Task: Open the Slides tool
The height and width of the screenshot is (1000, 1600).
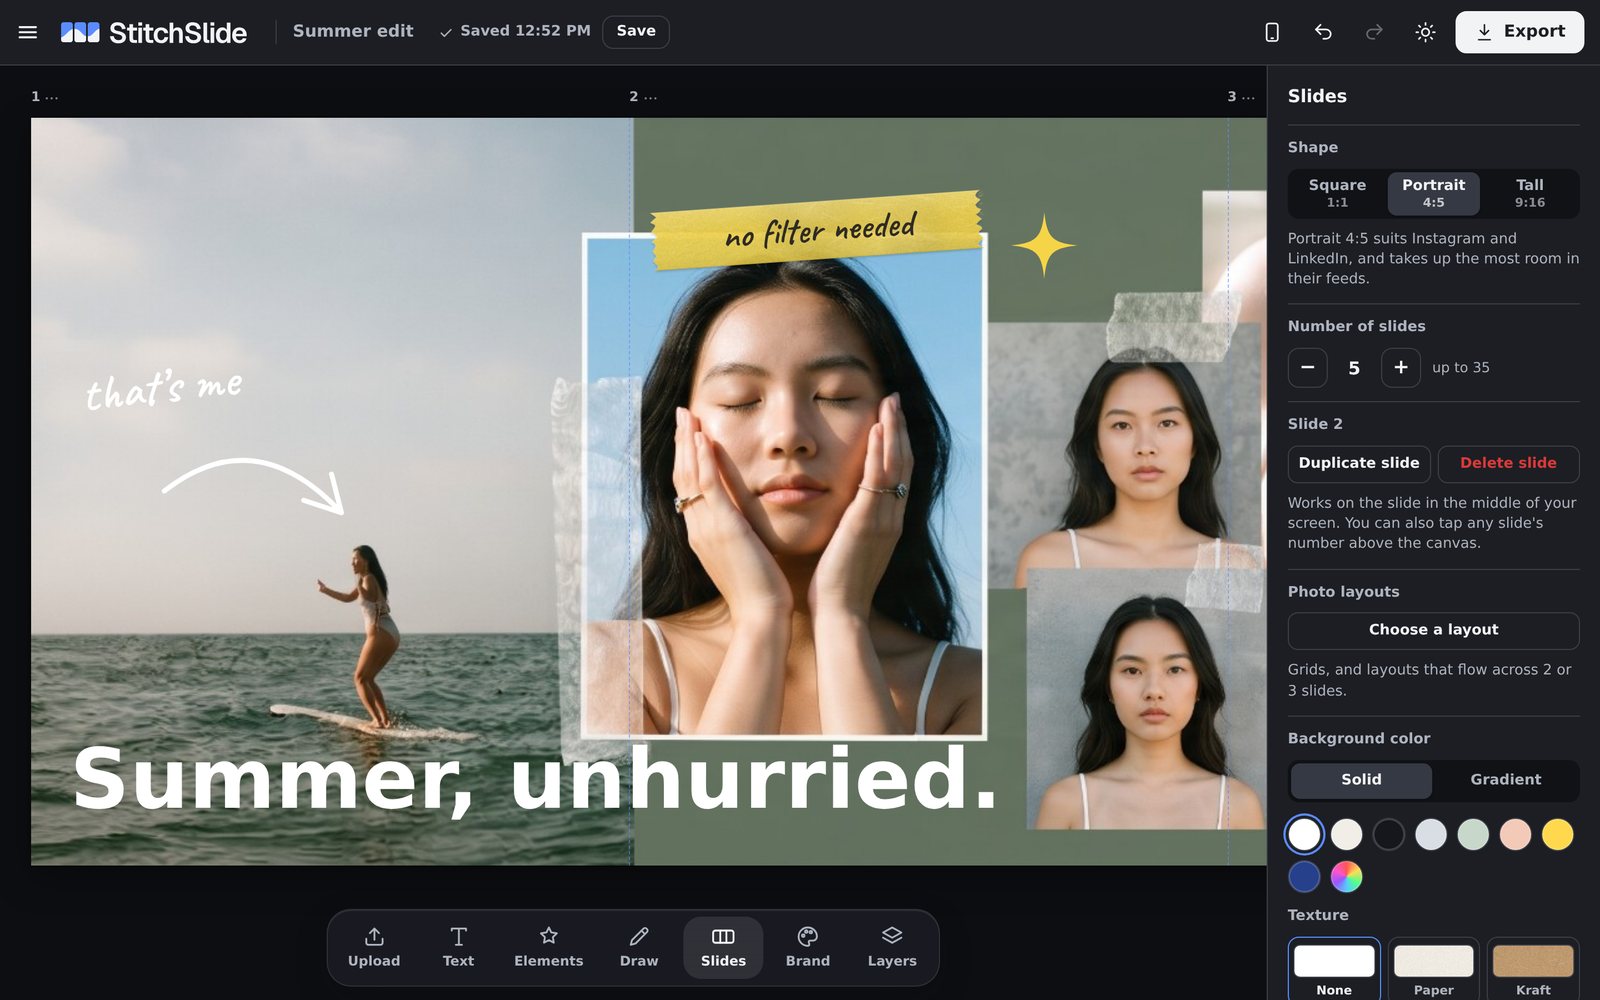Action: [723, 948]
